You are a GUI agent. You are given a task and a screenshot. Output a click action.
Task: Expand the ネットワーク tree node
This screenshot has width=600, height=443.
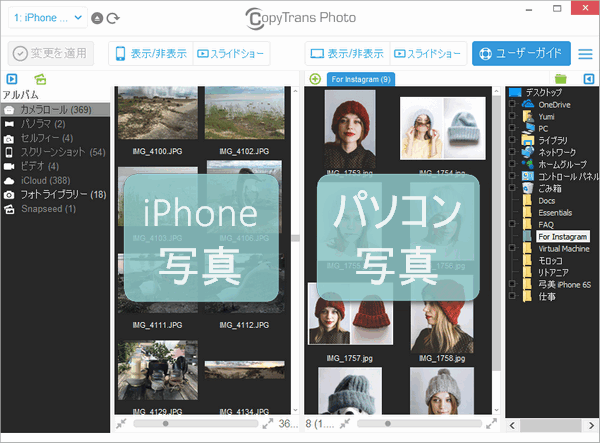click(512, 152)
